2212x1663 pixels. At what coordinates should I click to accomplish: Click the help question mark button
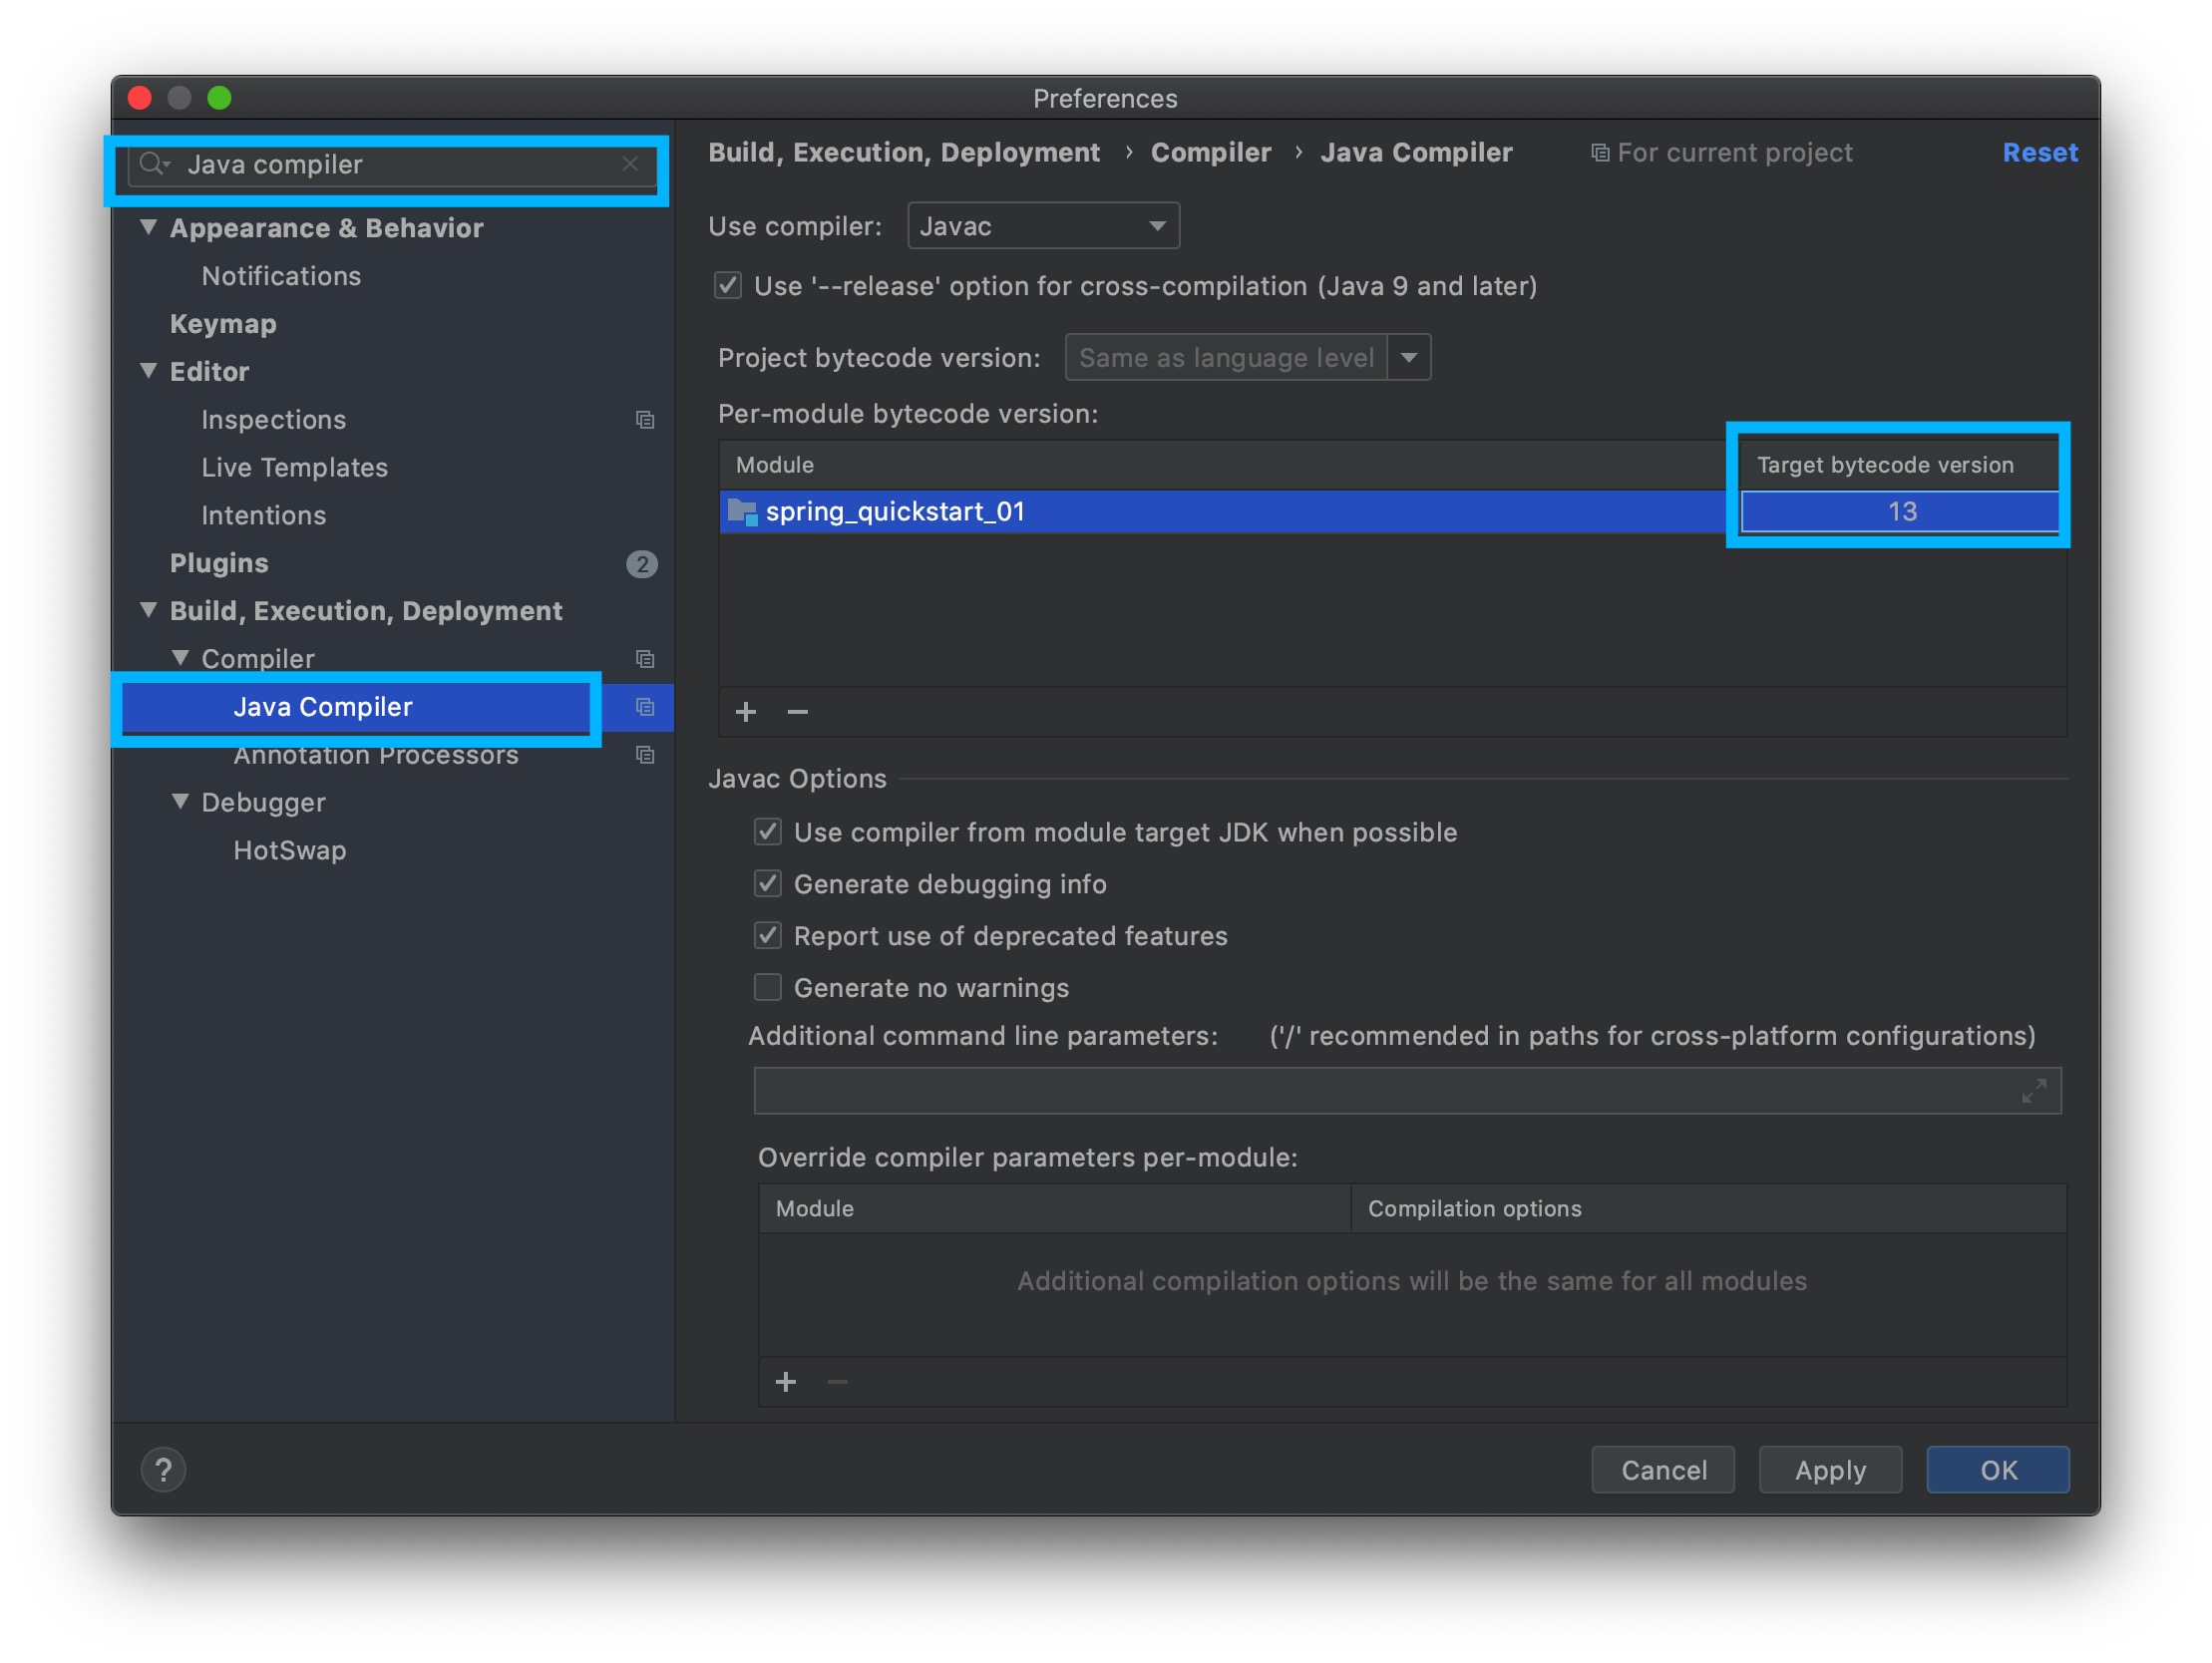click(163, 1470)
